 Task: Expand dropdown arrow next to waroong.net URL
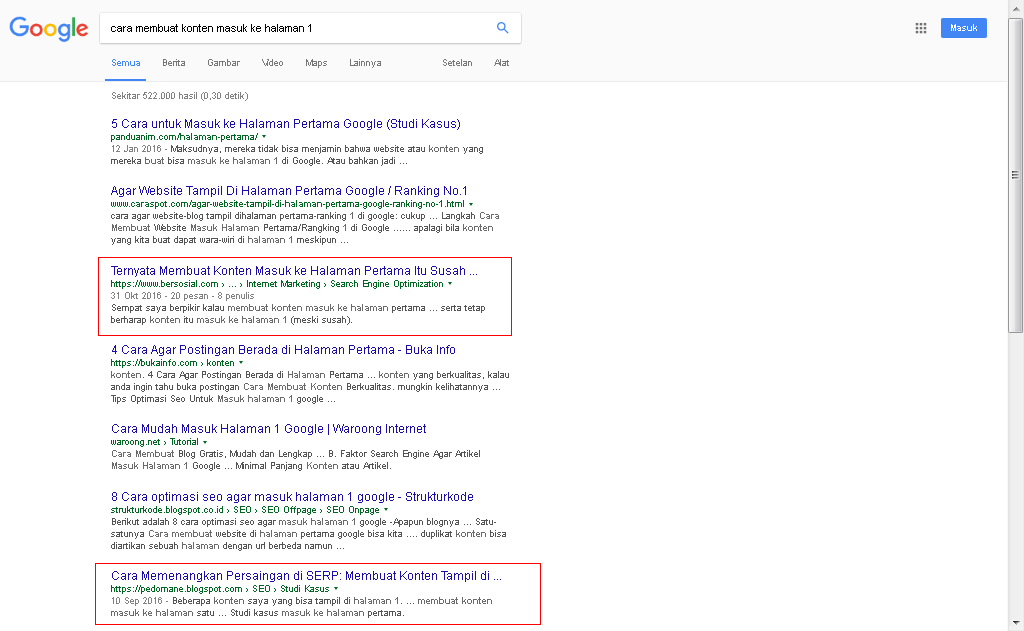(x=205, y=442)
